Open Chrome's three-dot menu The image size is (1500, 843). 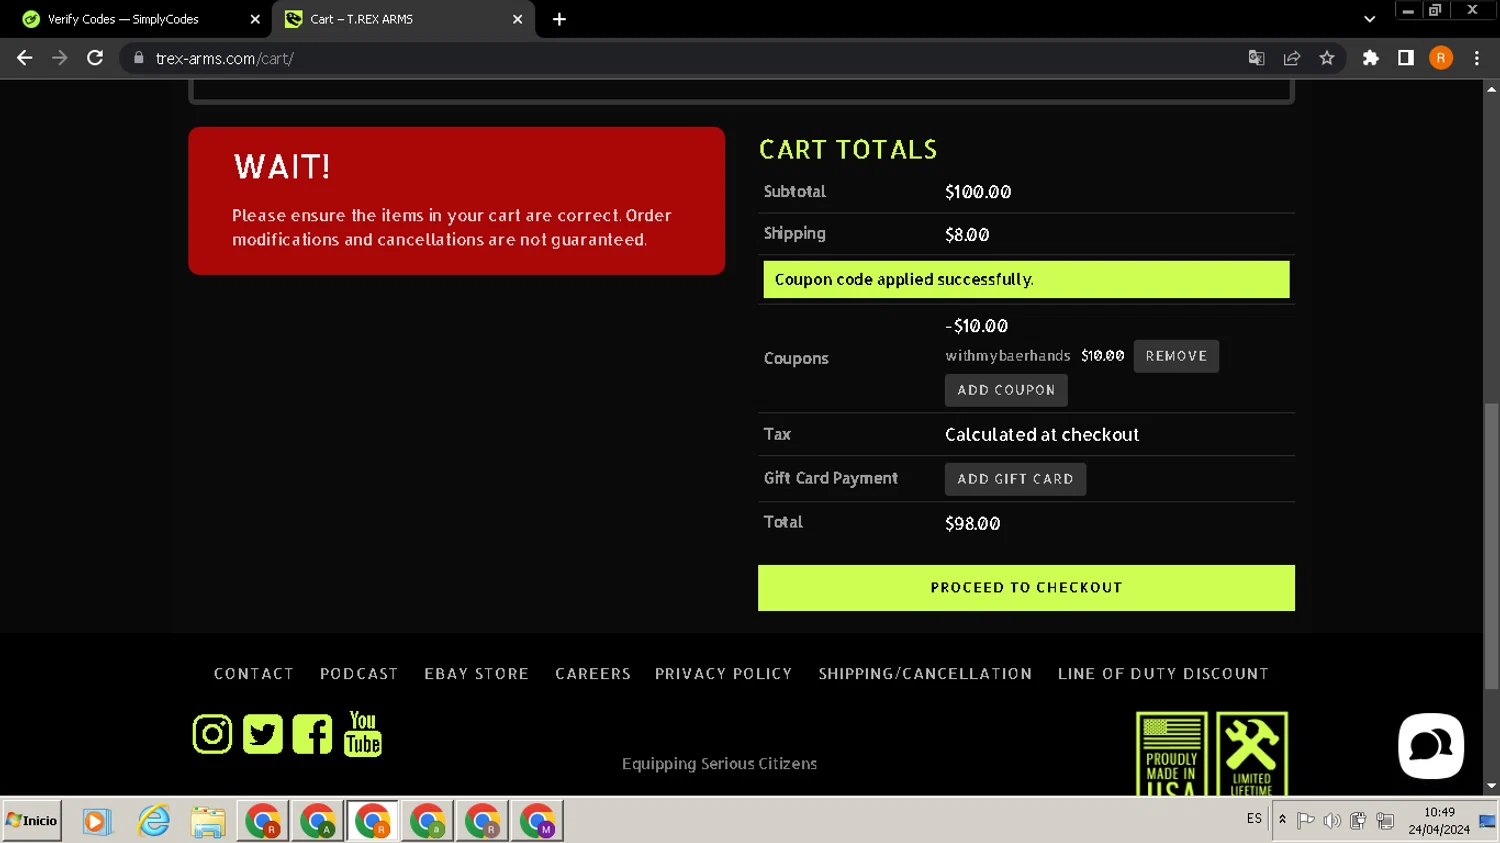(x=1477, y=58)
